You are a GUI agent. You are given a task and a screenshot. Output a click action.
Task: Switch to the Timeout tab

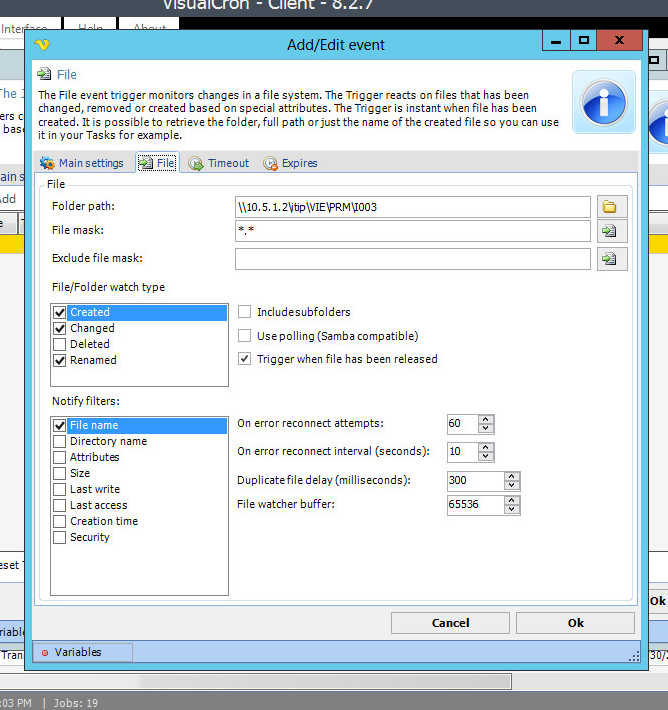219,163
